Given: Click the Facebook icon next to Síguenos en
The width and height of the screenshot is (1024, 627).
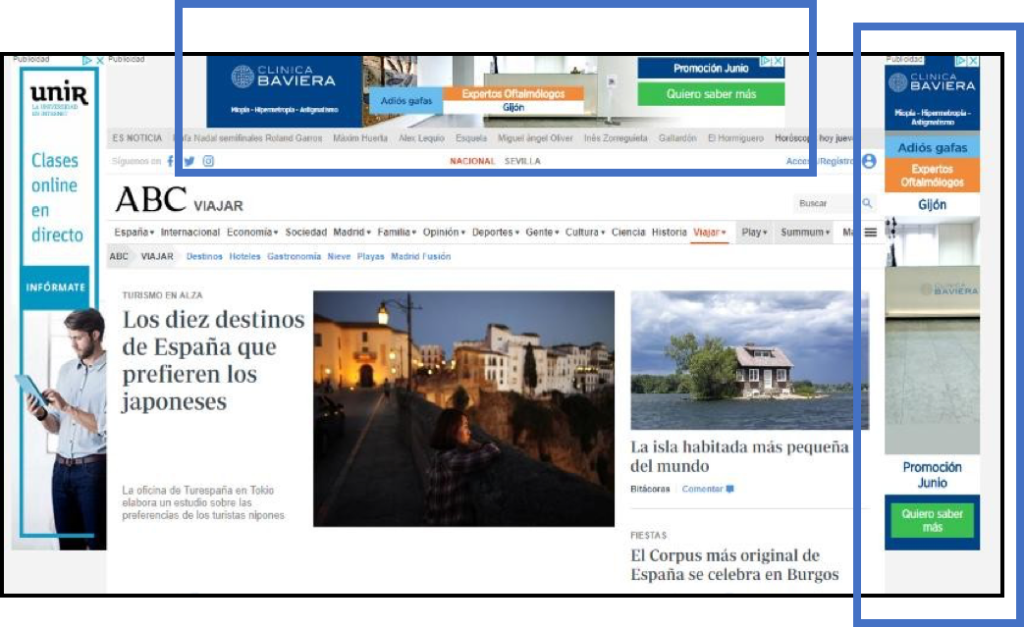Looking at the screenshot, I should click(x=170, y=161).
